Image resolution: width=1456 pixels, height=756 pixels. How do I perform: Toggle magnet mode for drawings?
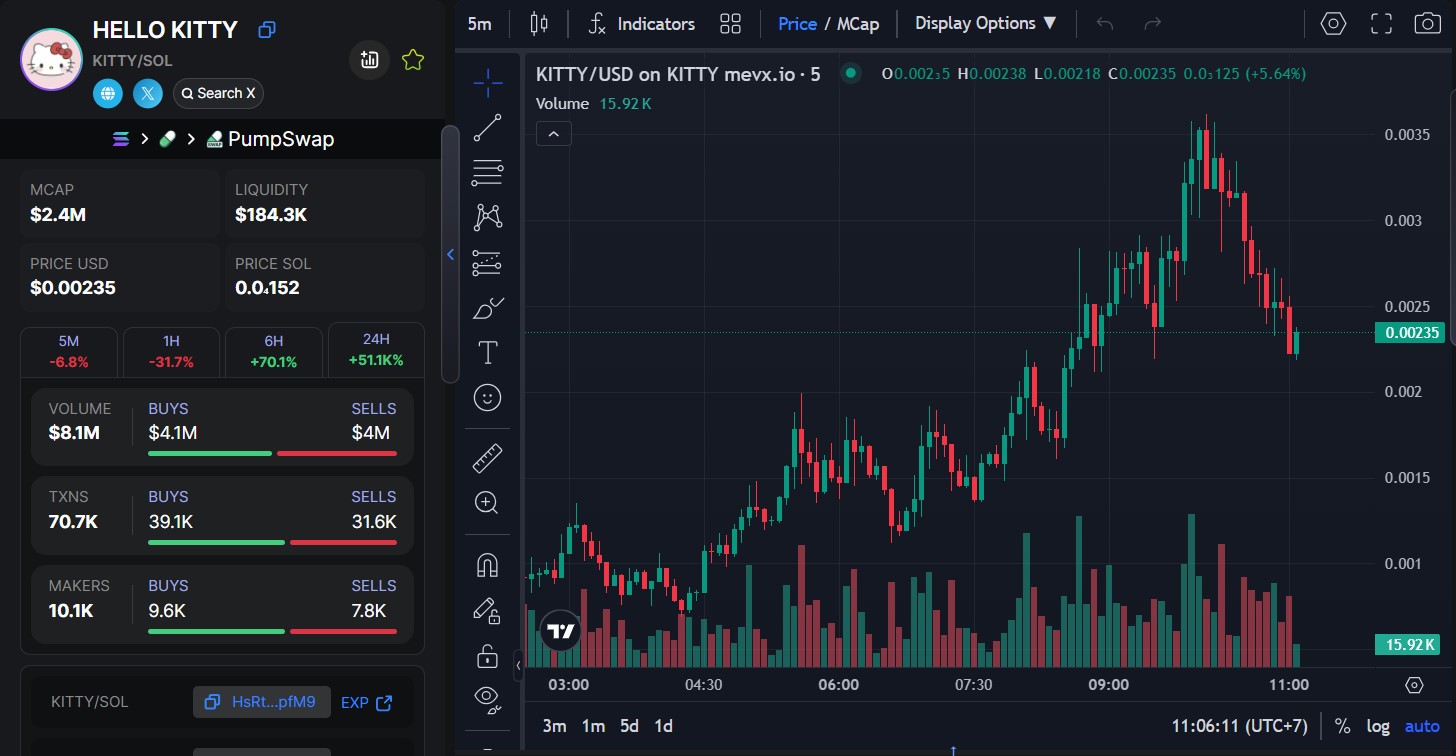tap(487, 566)
